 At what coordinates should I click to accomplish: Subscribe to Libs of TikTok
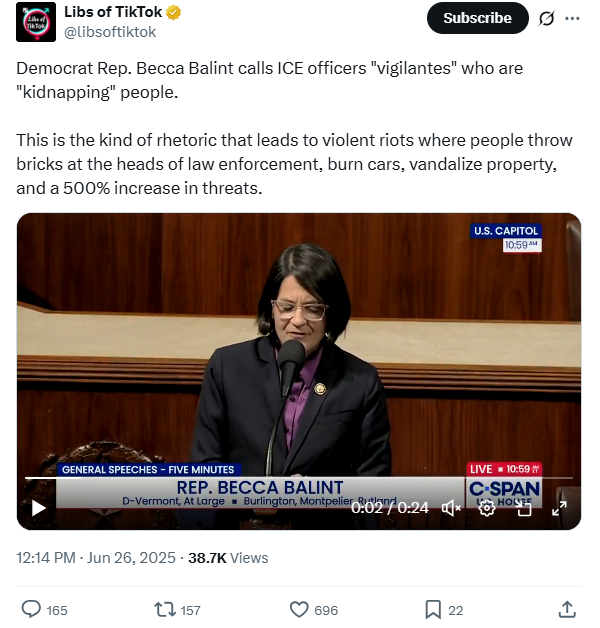477,18
